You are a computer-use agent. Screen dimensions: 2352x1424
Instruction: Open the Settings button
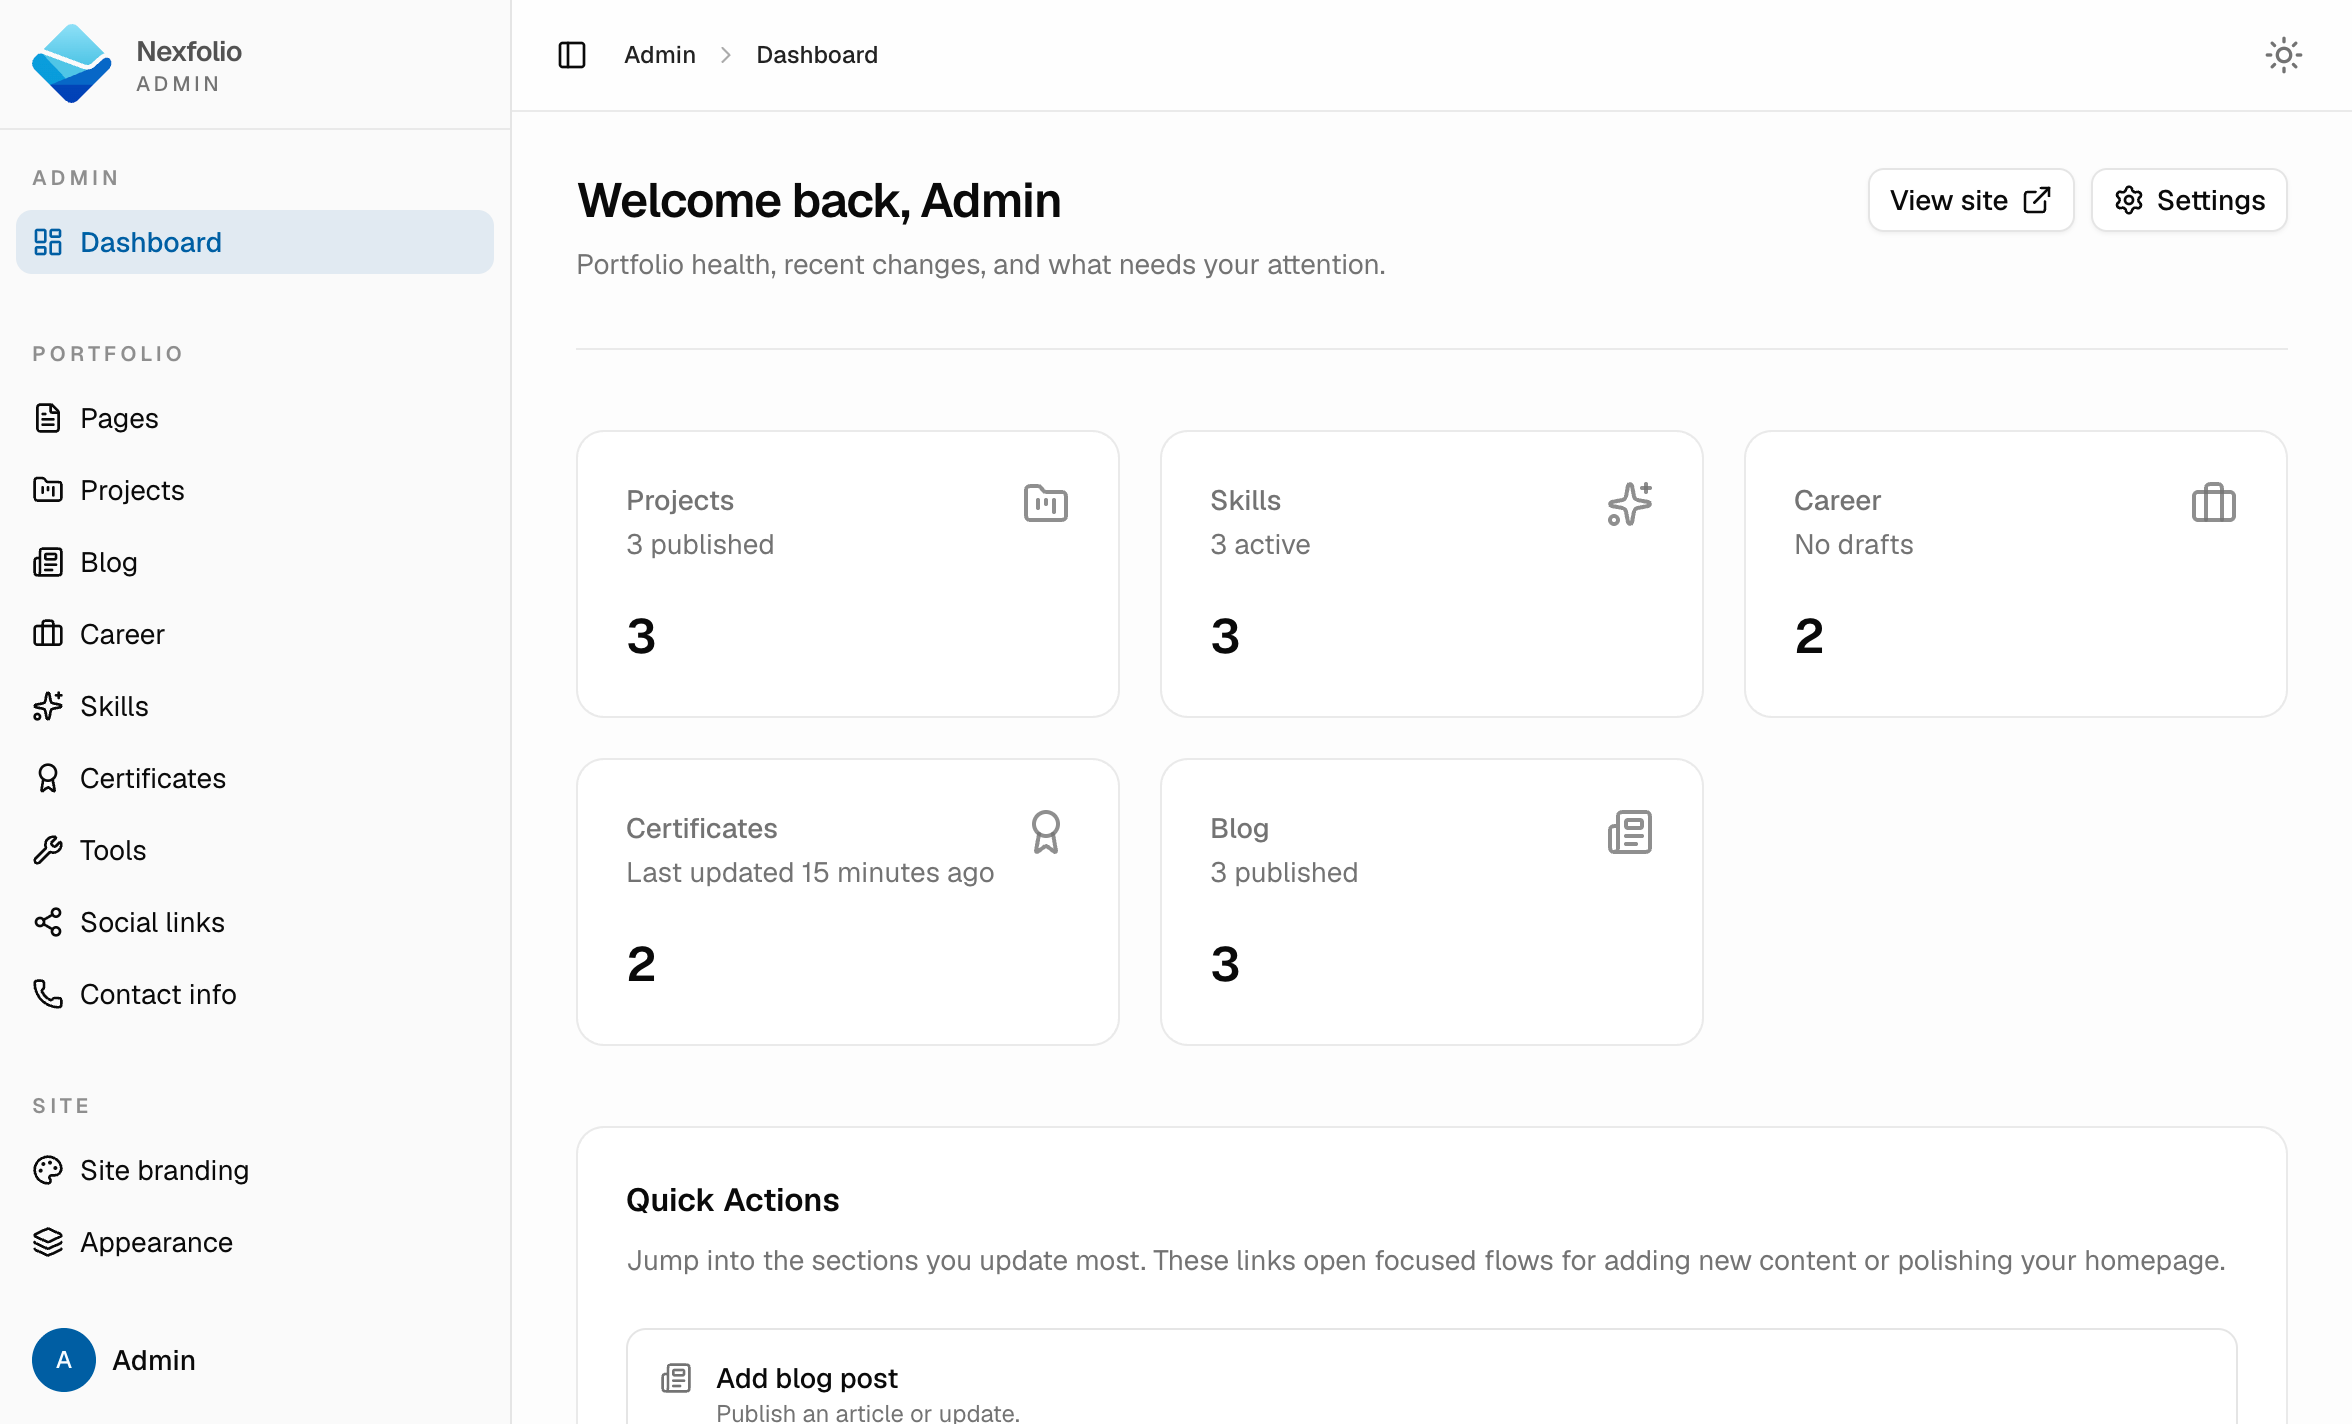pos(2189,200)
